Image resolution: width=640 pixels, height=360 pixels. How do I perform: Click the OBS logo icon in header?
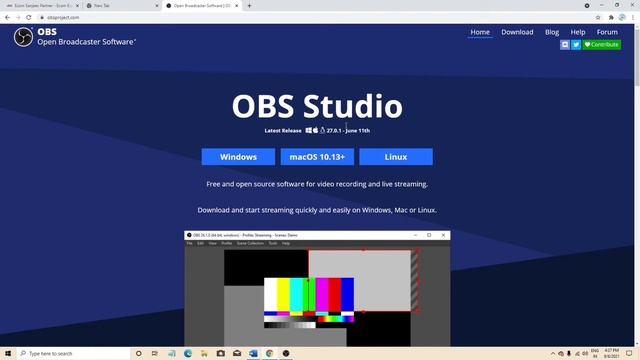[x=23, y=37]
